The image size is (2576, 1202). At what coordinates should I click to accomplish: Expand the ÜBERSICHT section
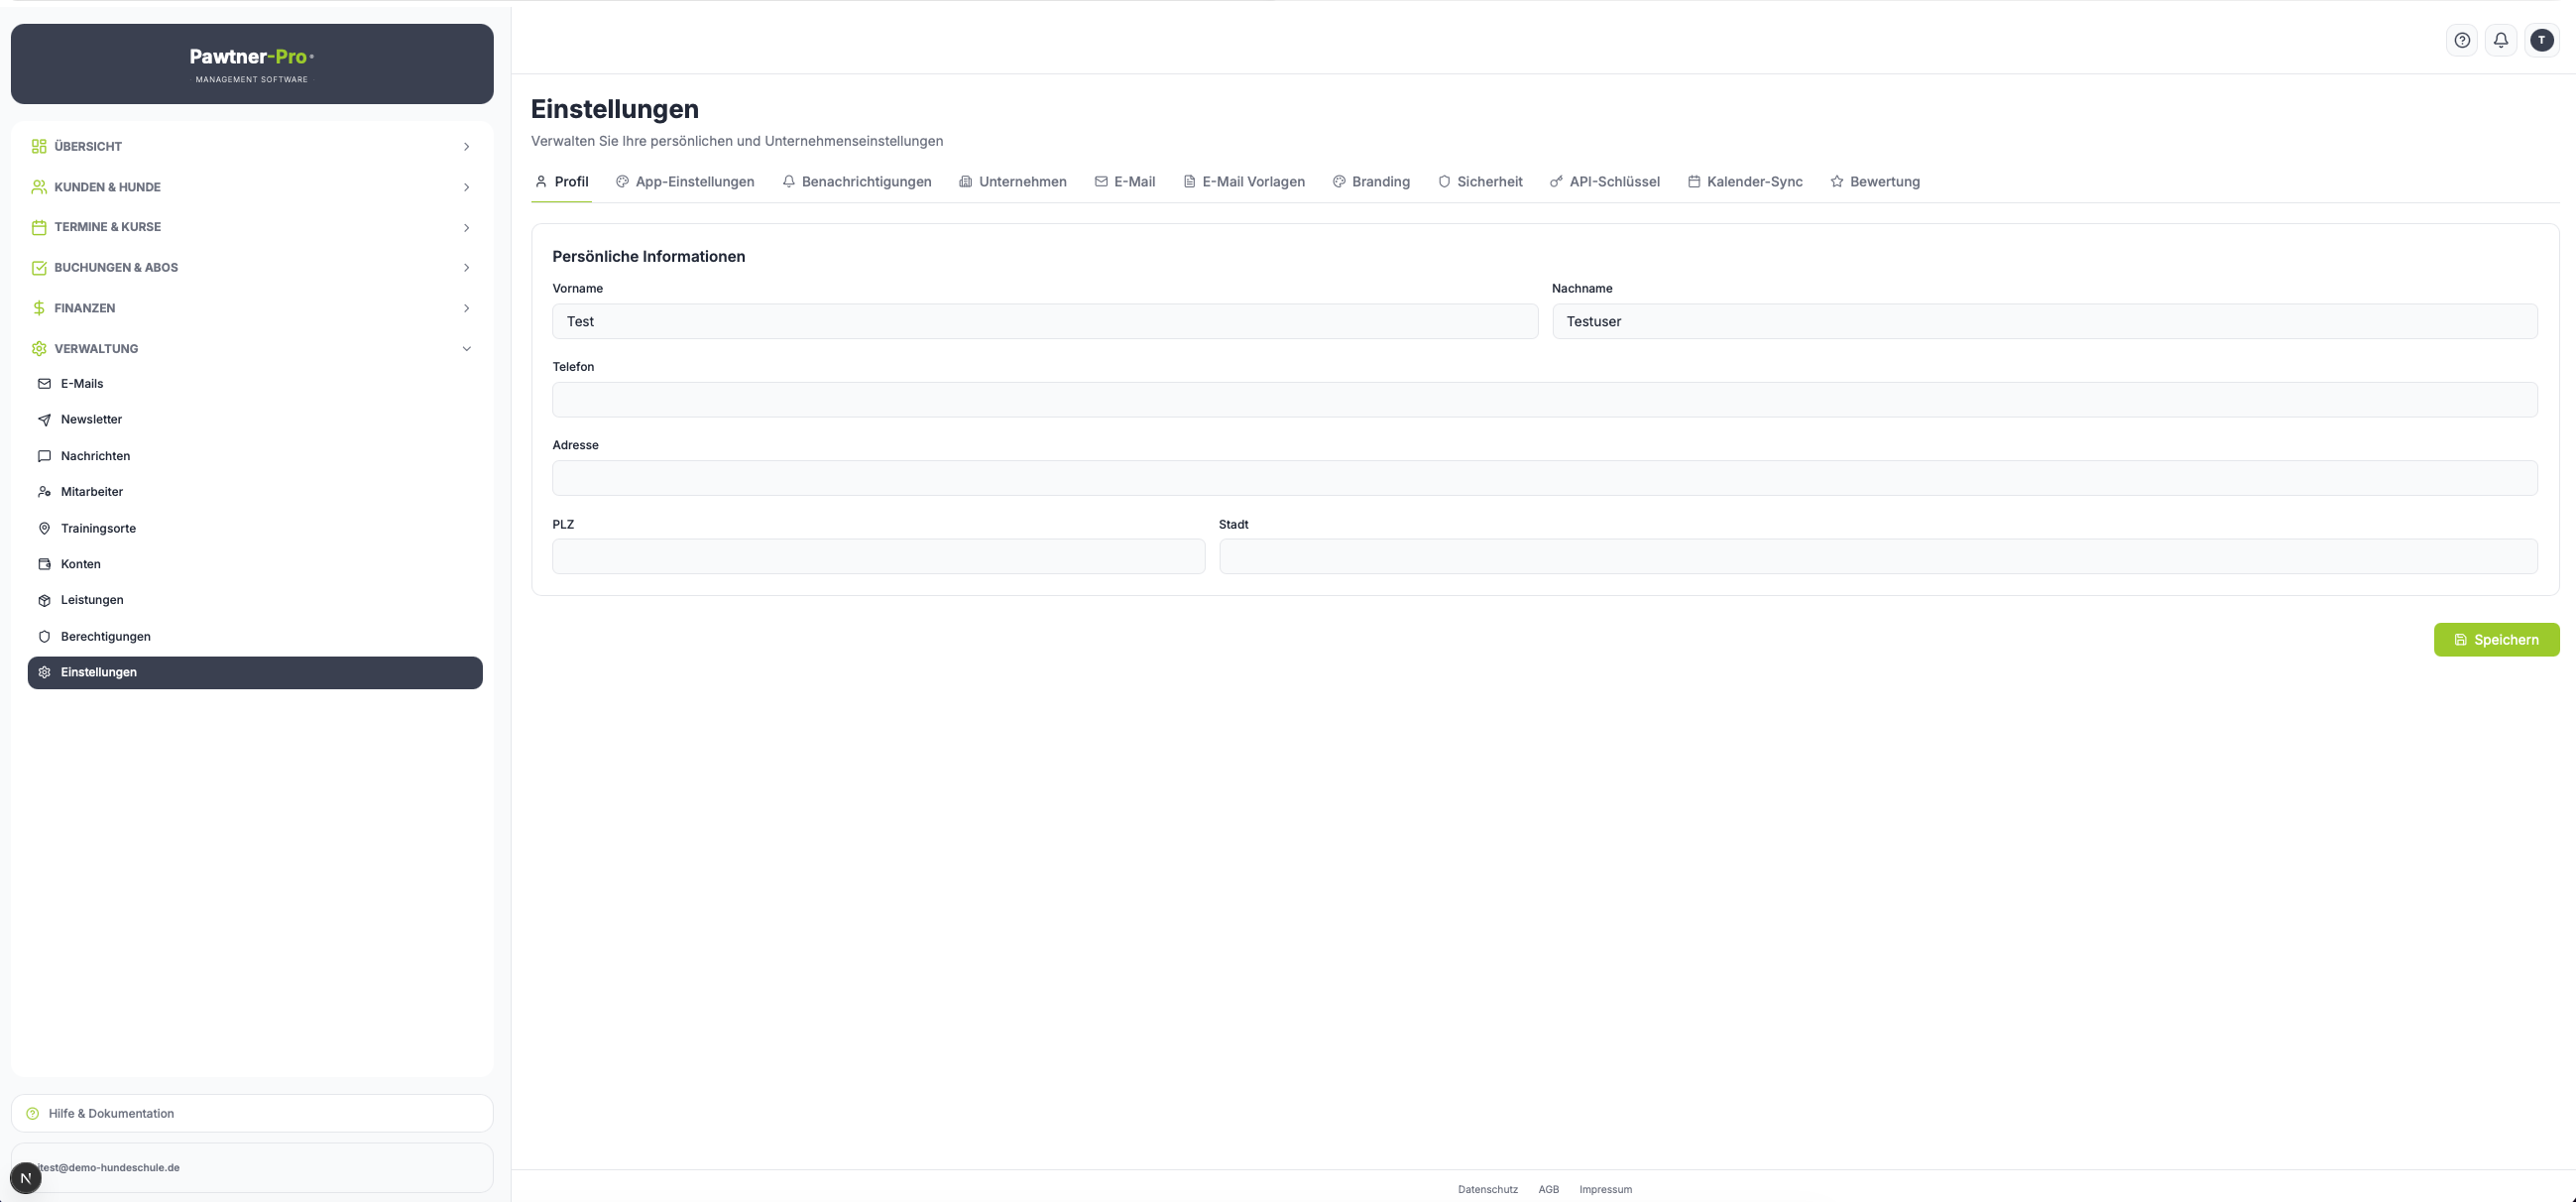coord(252,146)
